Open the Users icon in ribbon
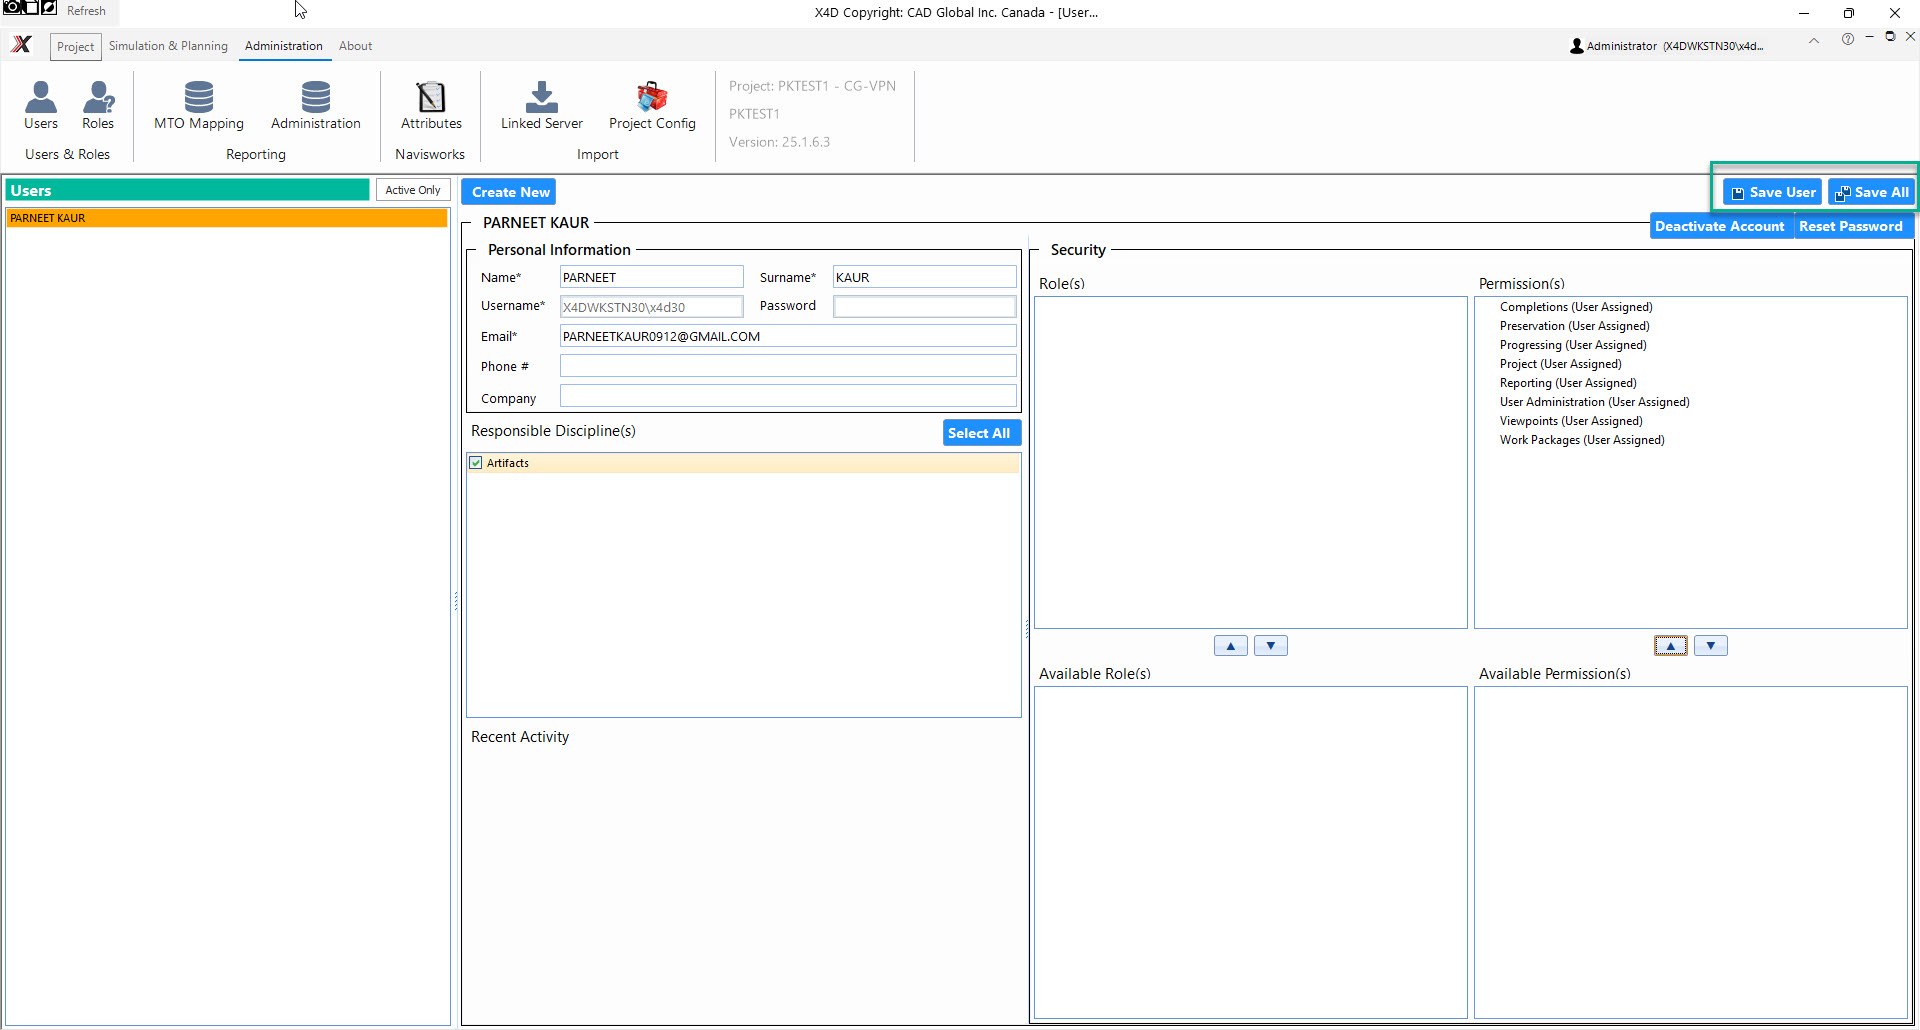The width and height of the screenshot is (1920, 1030). [41, 105]
